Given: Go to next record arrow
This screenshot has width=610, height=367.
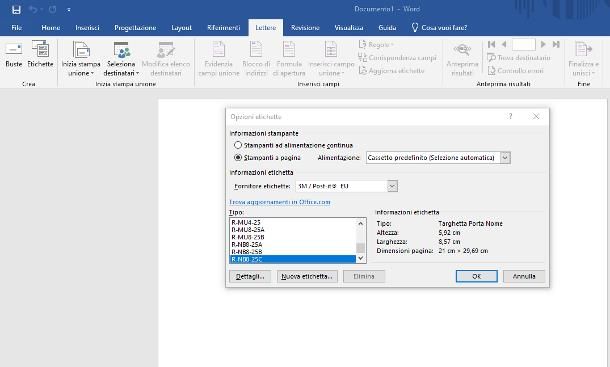Looking at the screenshot, I should (x=543, y=44).
